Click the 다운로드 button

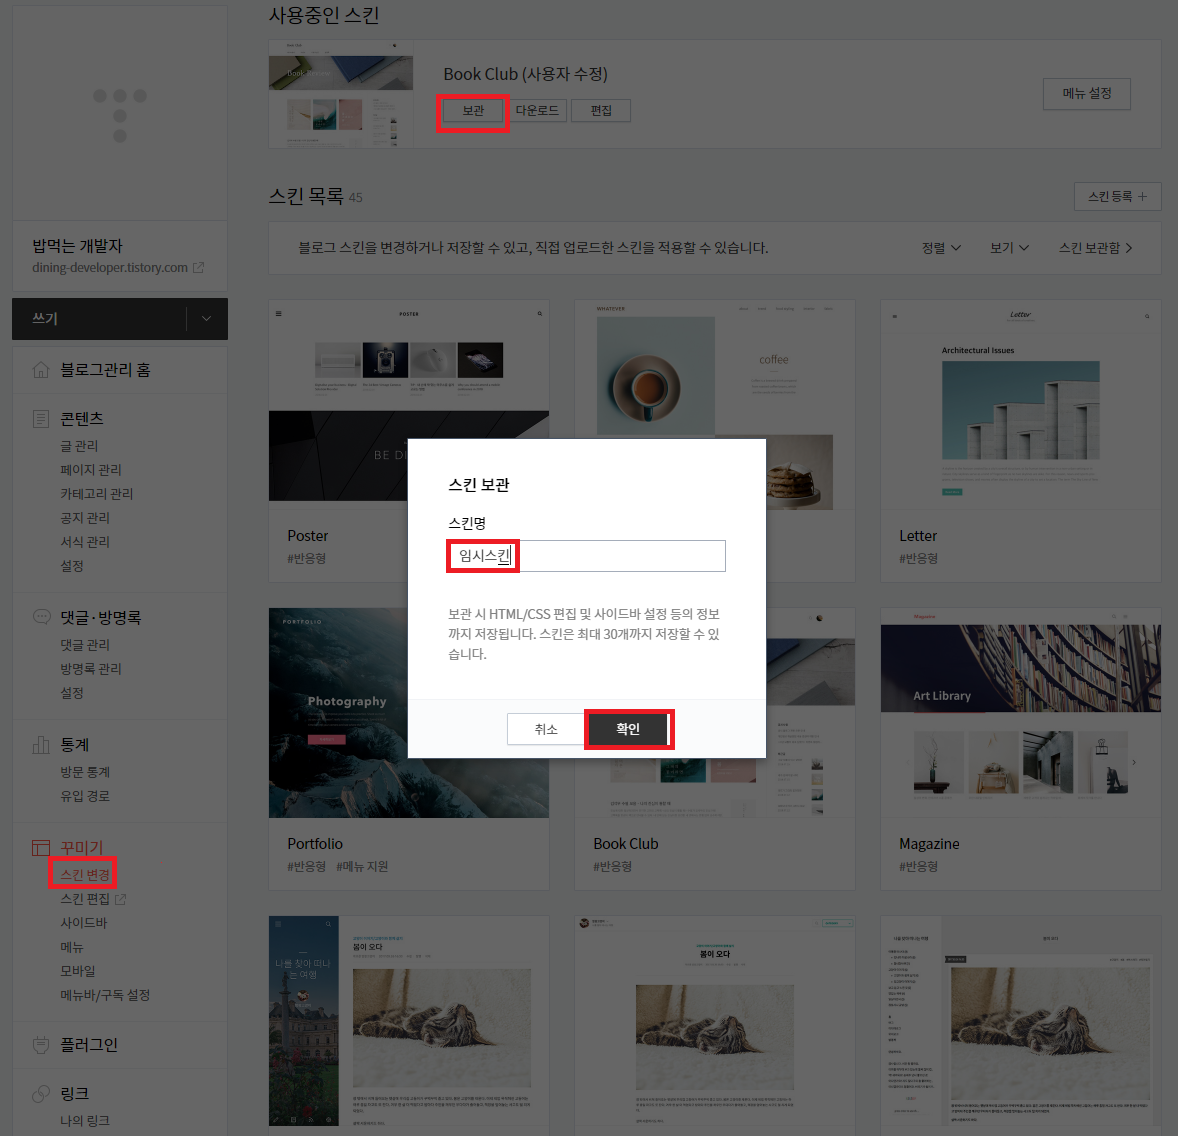click(537, 110)
